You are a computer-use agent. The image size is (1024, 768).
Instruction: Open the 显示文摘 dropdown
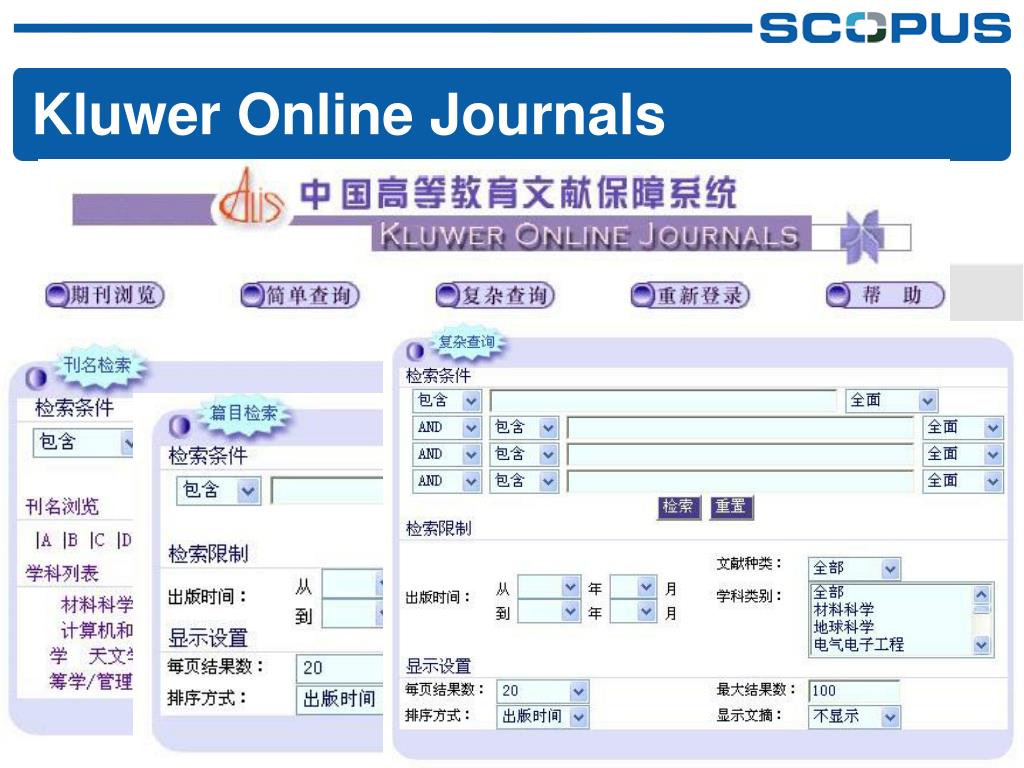[854, 716]
